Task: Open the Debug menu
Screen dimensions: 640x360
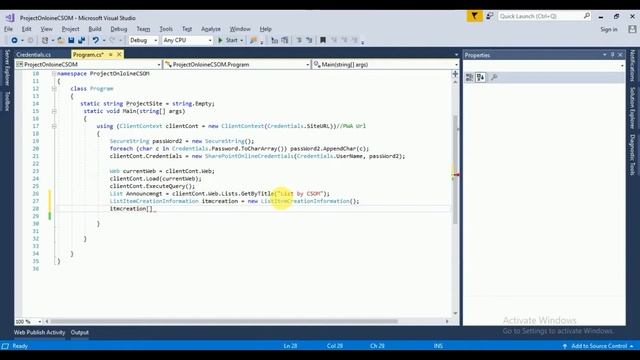Action: (x=119, y=29)
